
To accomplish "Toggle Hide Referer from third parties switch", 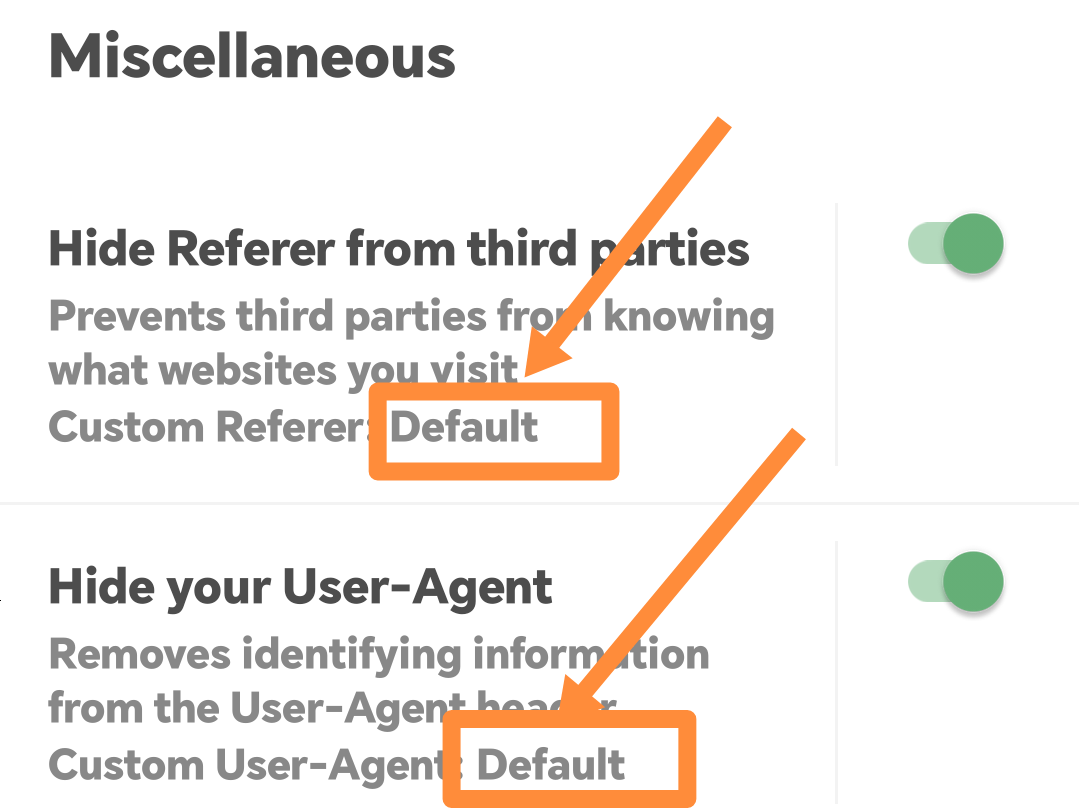I will 955,243.
